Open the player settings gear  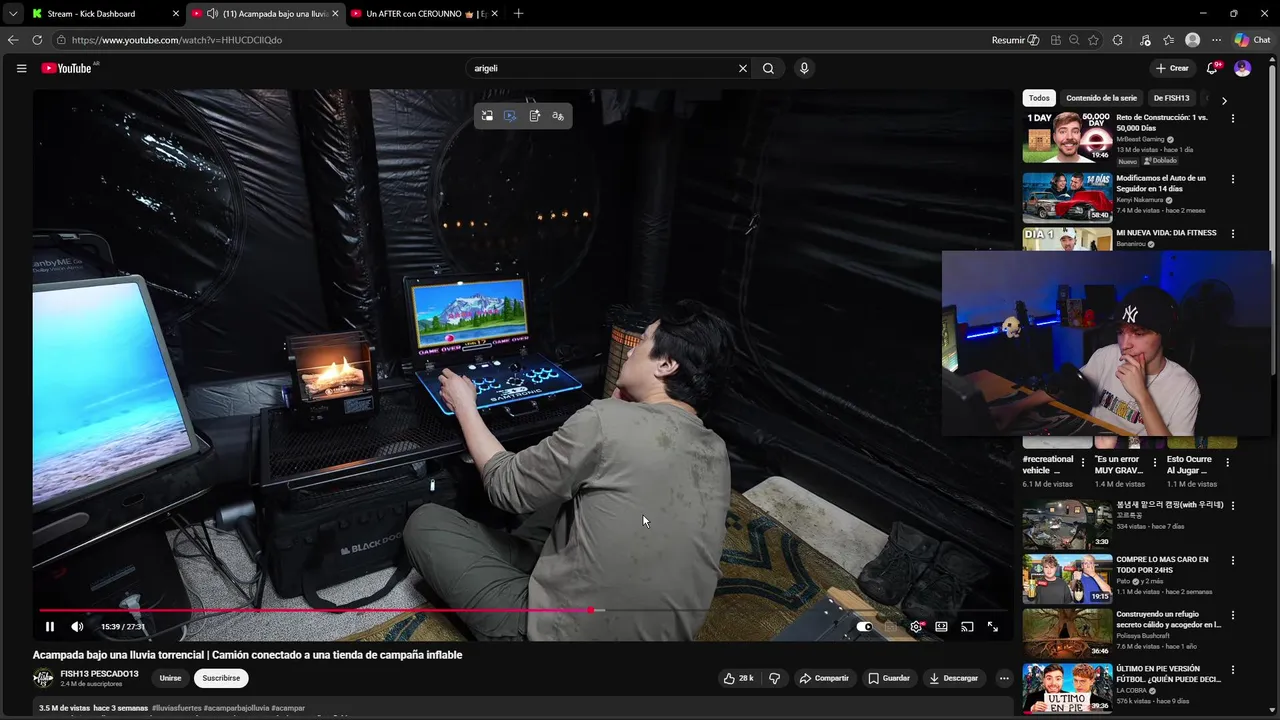coord(916,627)
